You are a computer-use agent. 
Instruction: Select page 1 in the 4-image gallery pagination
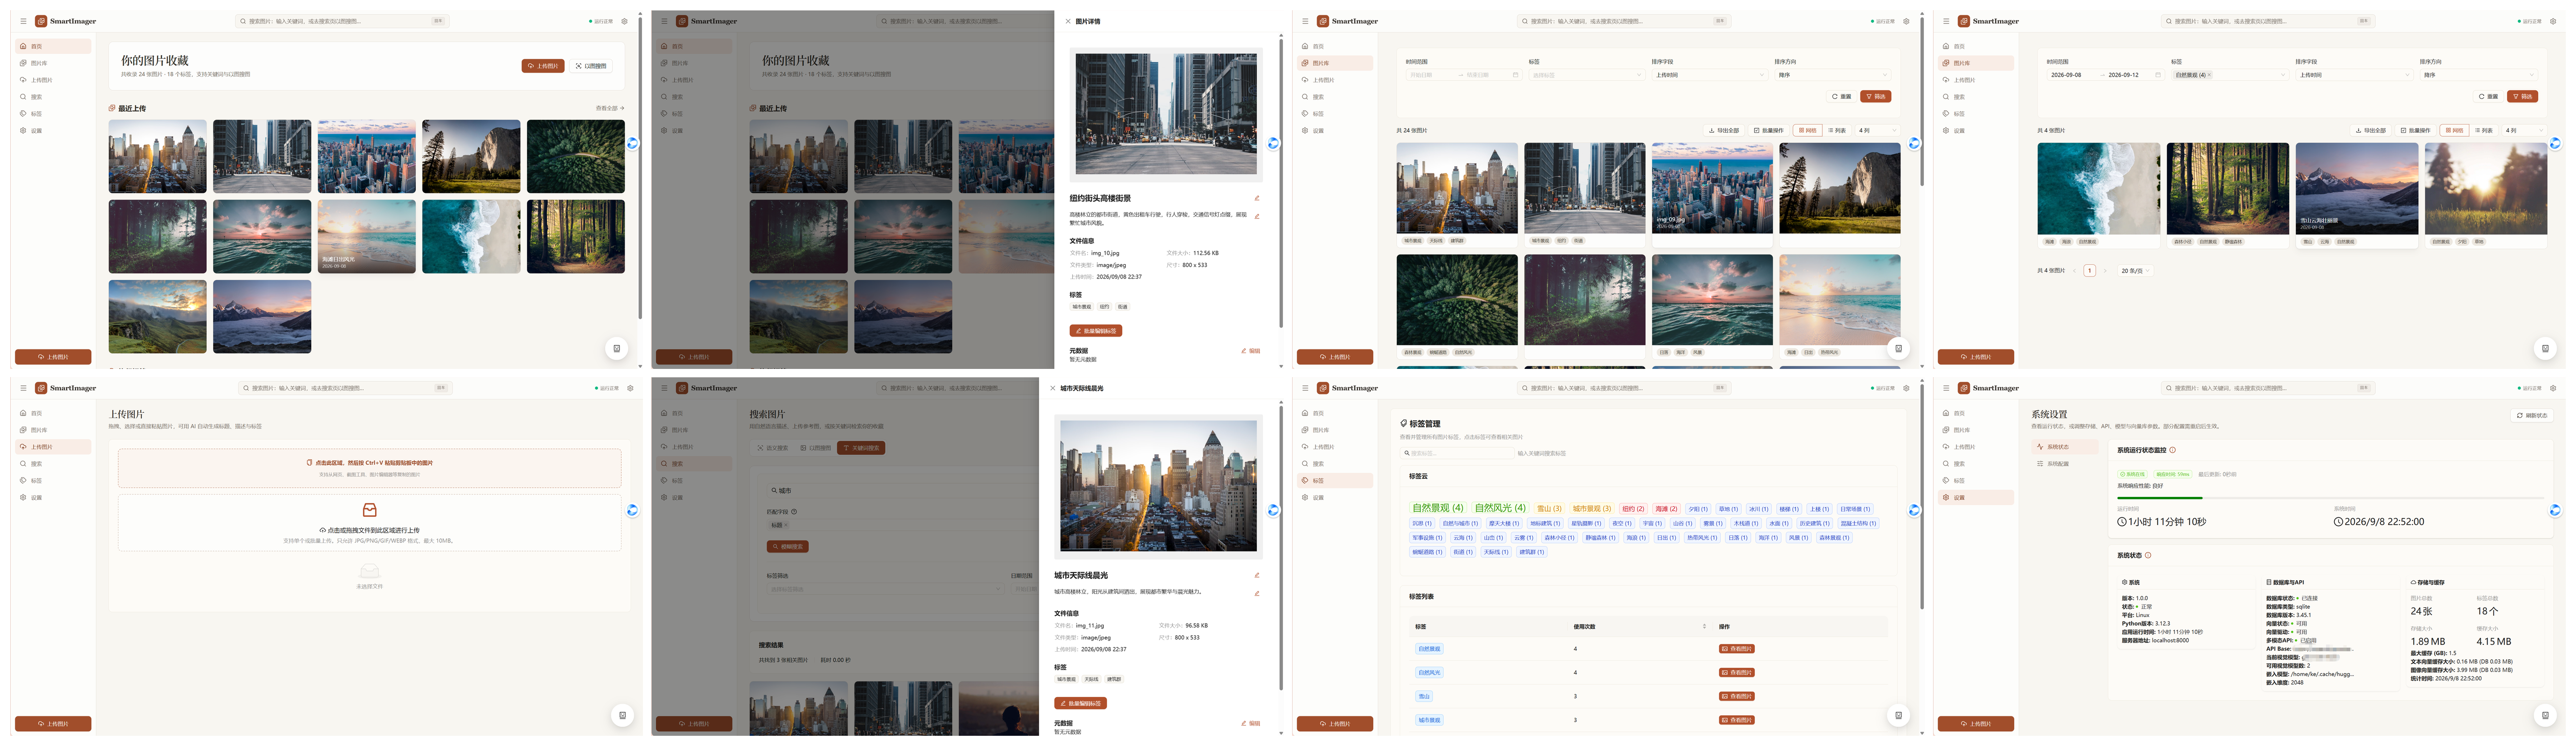click(x=2089, y=271)
